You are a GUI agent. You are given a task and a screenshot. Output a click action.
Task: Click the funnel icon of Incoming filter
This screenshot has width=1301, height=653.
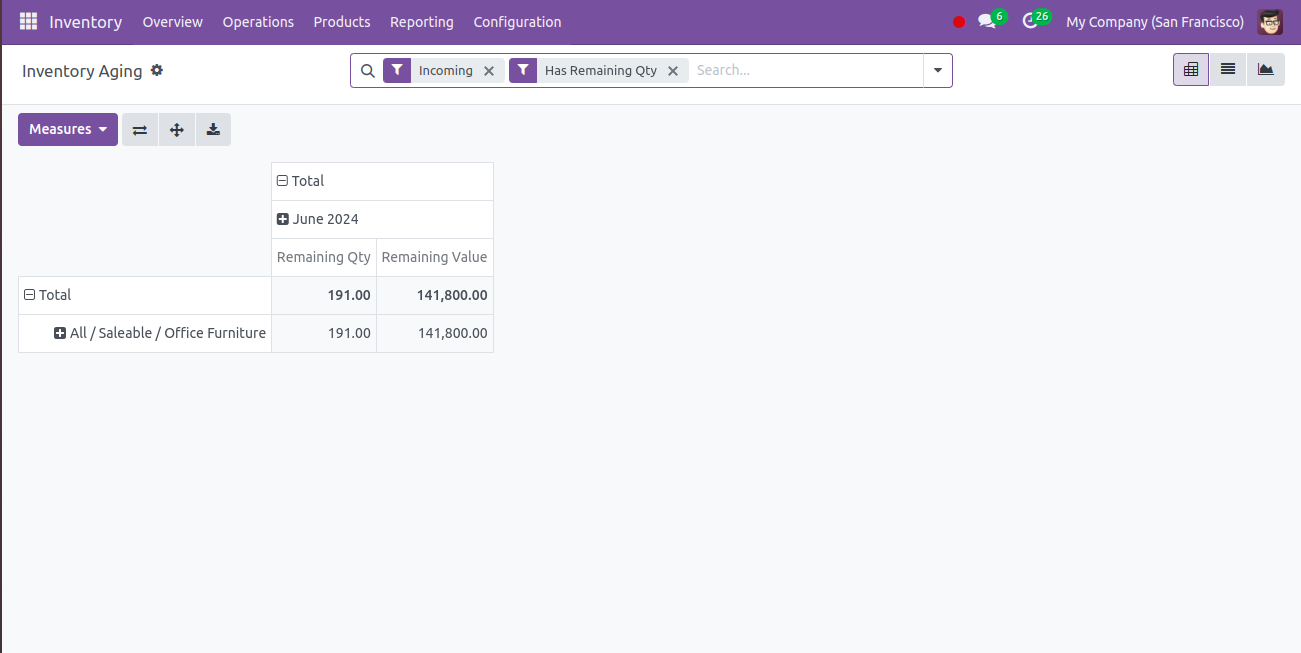tap(397, 70)
